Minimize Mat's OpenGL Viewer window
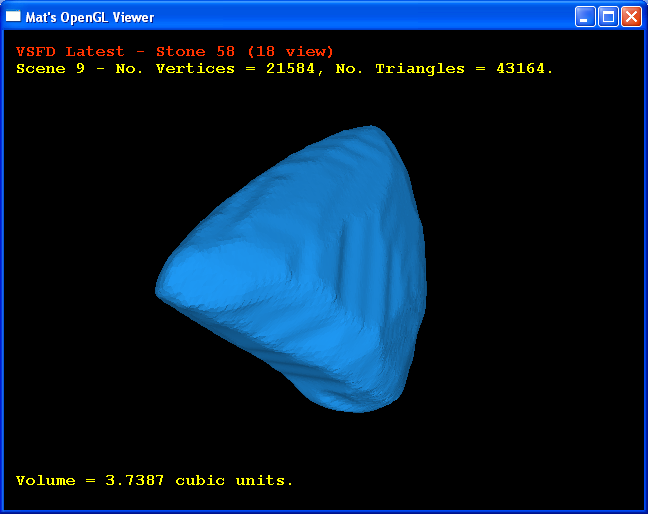Screen dimensions: 648x514 [585, 17]
